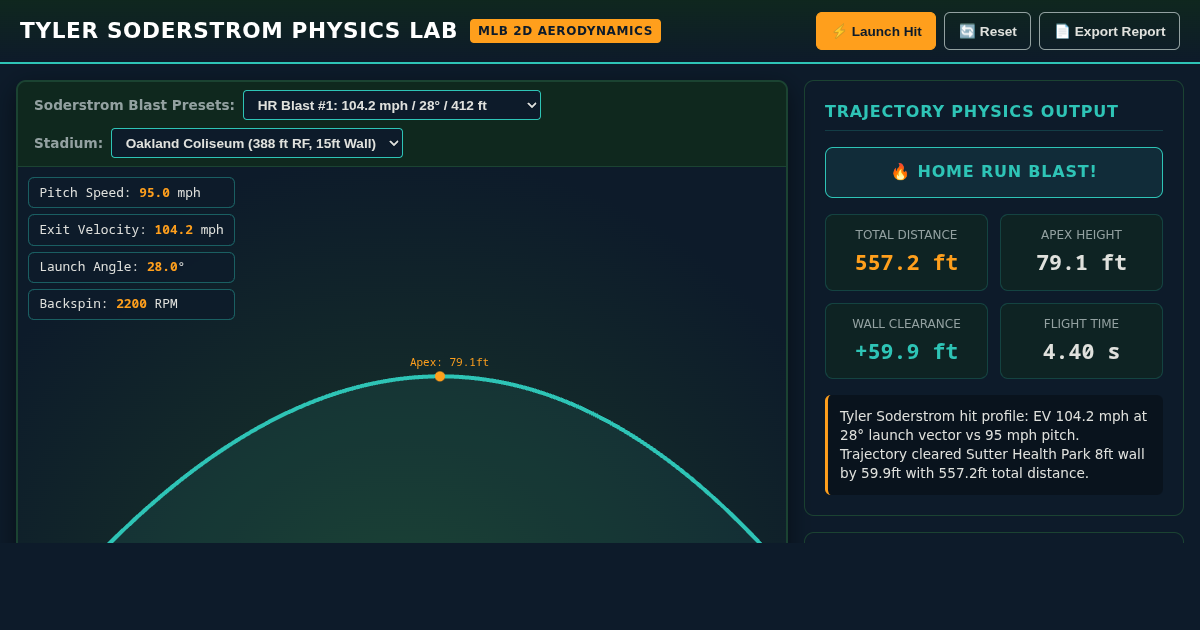The width and height of the screenshot is (1200, 630).
Task: Click the Tyler Soderstrom hit profile summary
Action: [994, 445]
